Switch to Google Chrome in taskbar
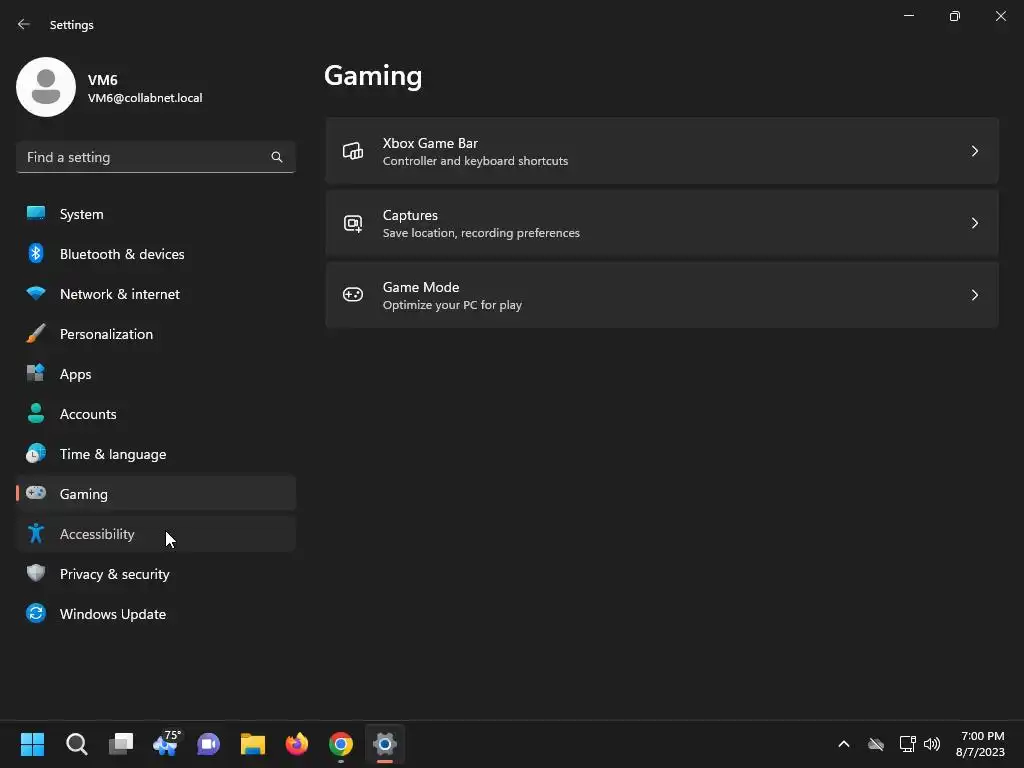Viewport: 1024px width, 768px height. [341, 743]
